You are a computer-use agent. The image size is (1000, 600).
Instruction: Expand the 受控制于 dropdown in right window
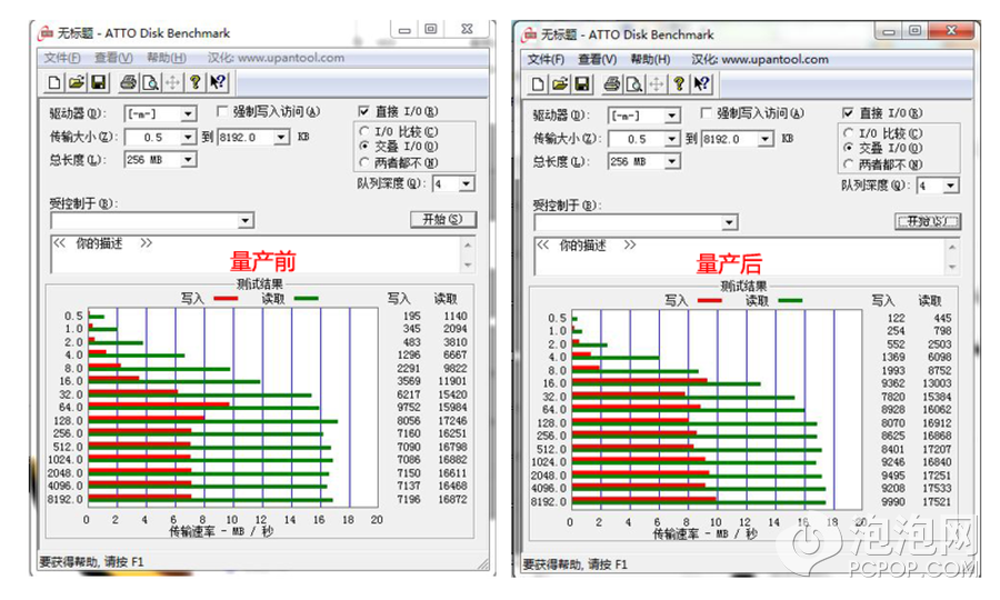click(730, 223)
